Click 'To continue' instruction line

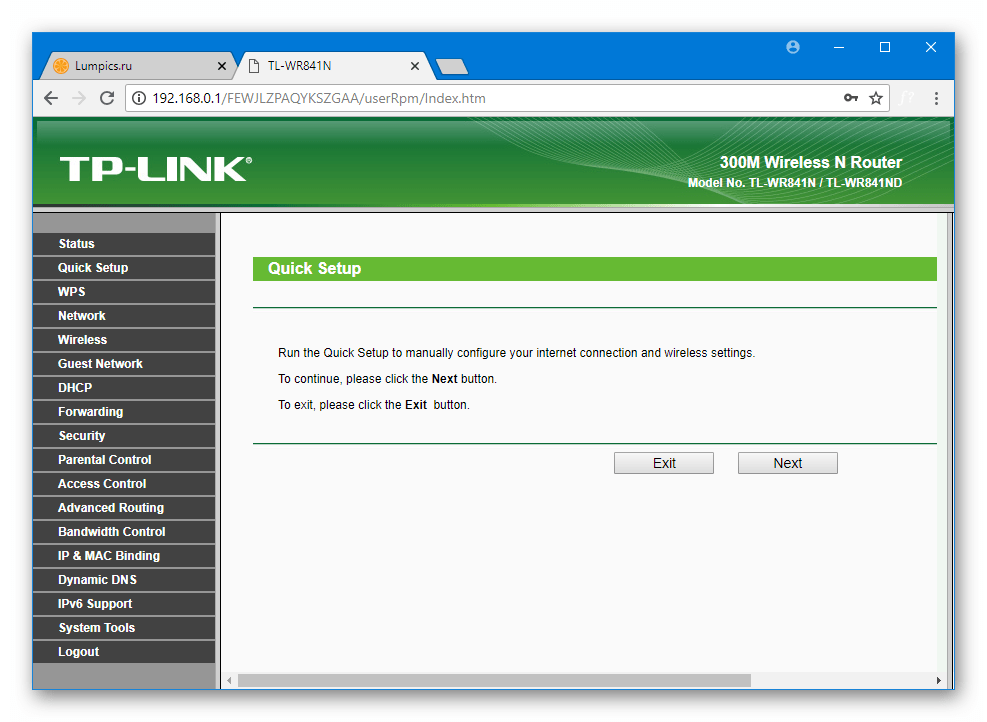click(x=387, y=379)
